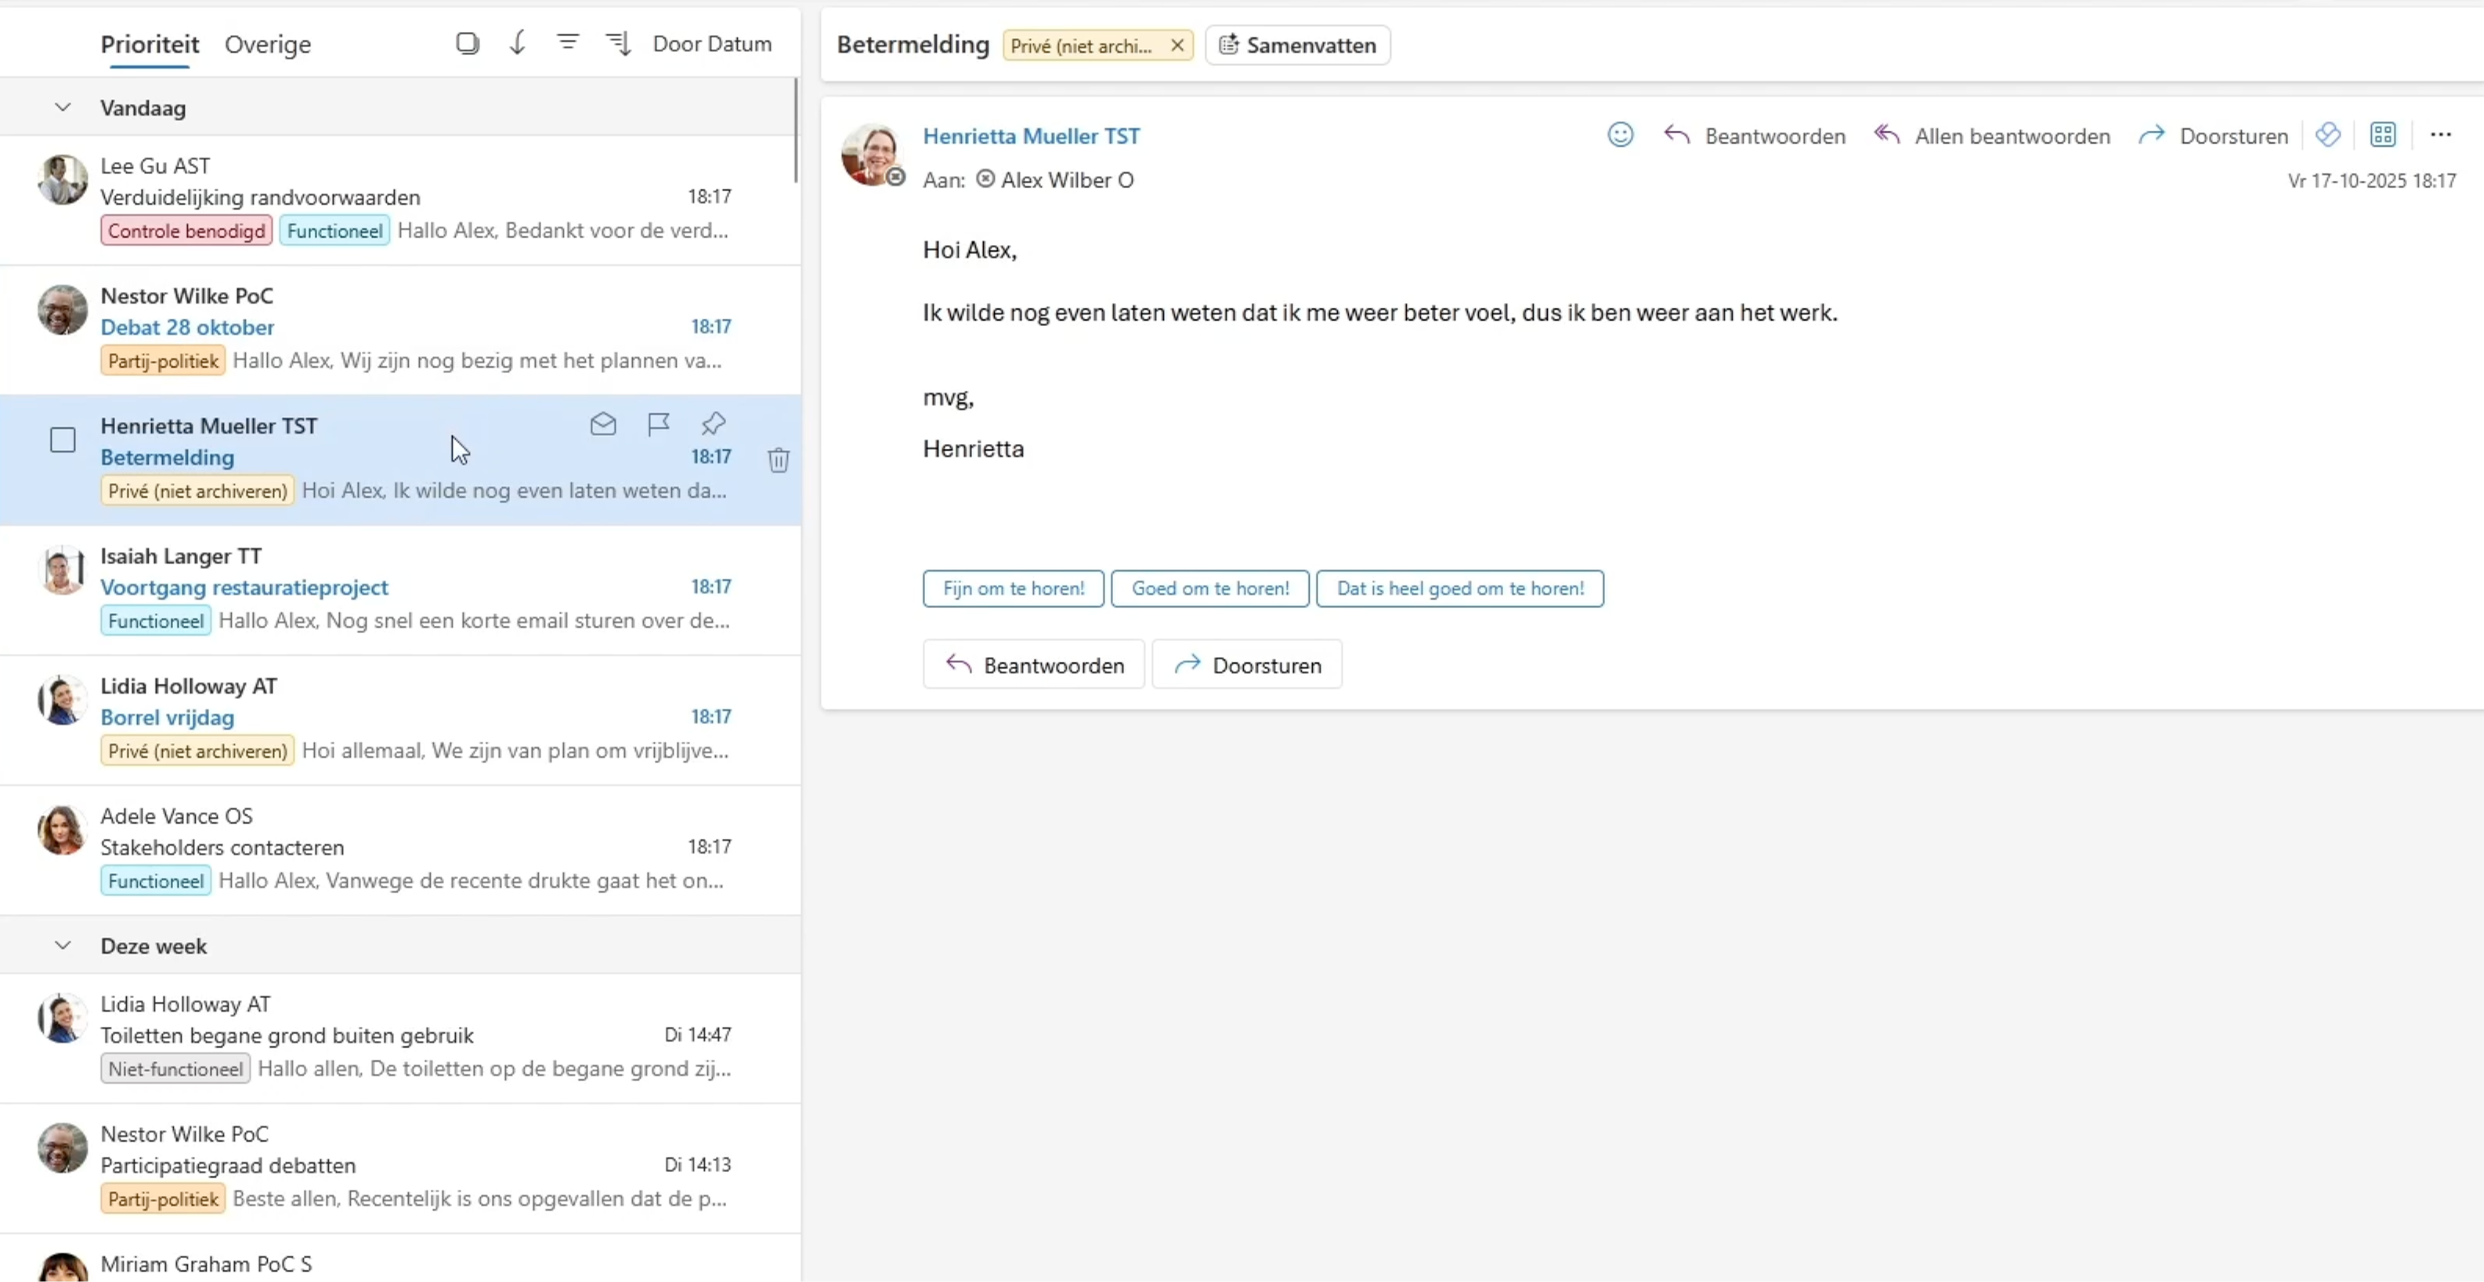2484x1282 pixels.
Task: Click Nestor Wilke avatar on Debat 28 oktober
Action: pyautogui.click(x=62, y=310)
